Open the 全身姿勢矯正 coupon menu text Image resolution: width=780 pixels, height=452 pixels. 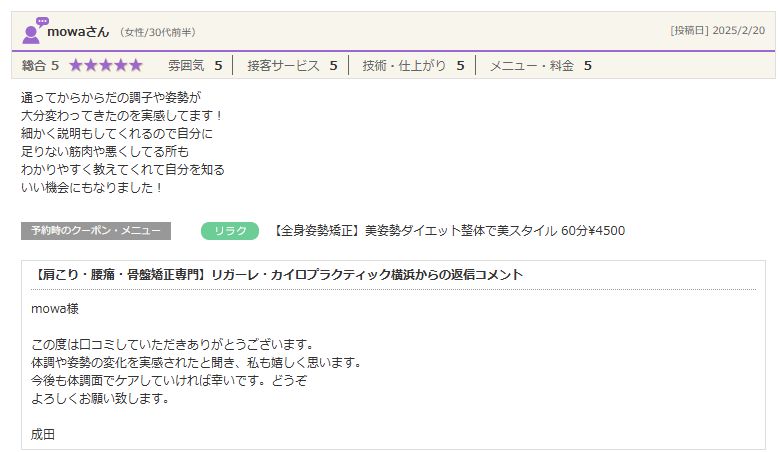point(449,231)
